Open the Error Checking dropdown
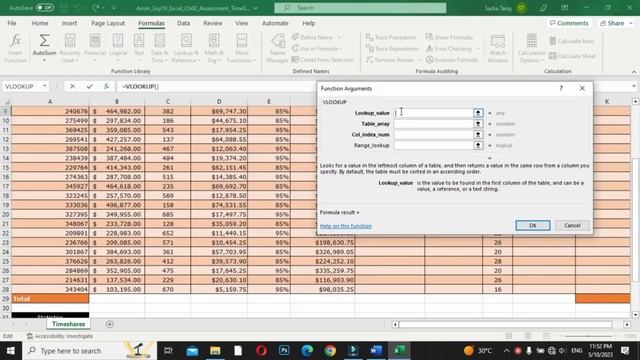640x360 pixels. pyautogui.click(x=478, y=49)
